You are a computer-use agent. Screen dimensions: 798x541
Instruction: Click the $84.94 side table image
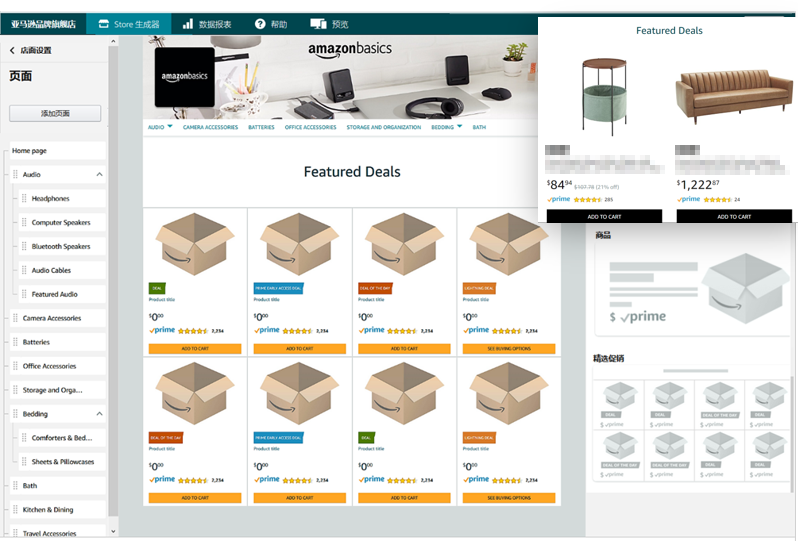604,97
